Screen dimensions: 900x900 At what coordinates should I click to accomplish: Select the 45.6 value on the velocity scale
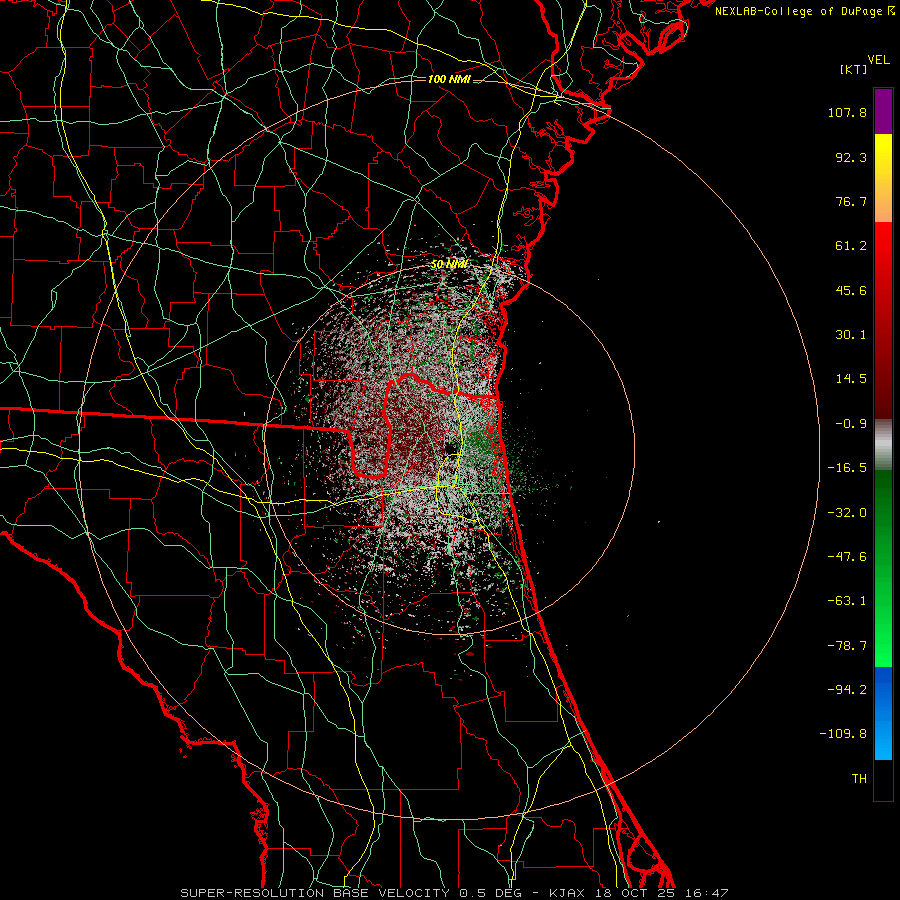(x=851, y=290)
